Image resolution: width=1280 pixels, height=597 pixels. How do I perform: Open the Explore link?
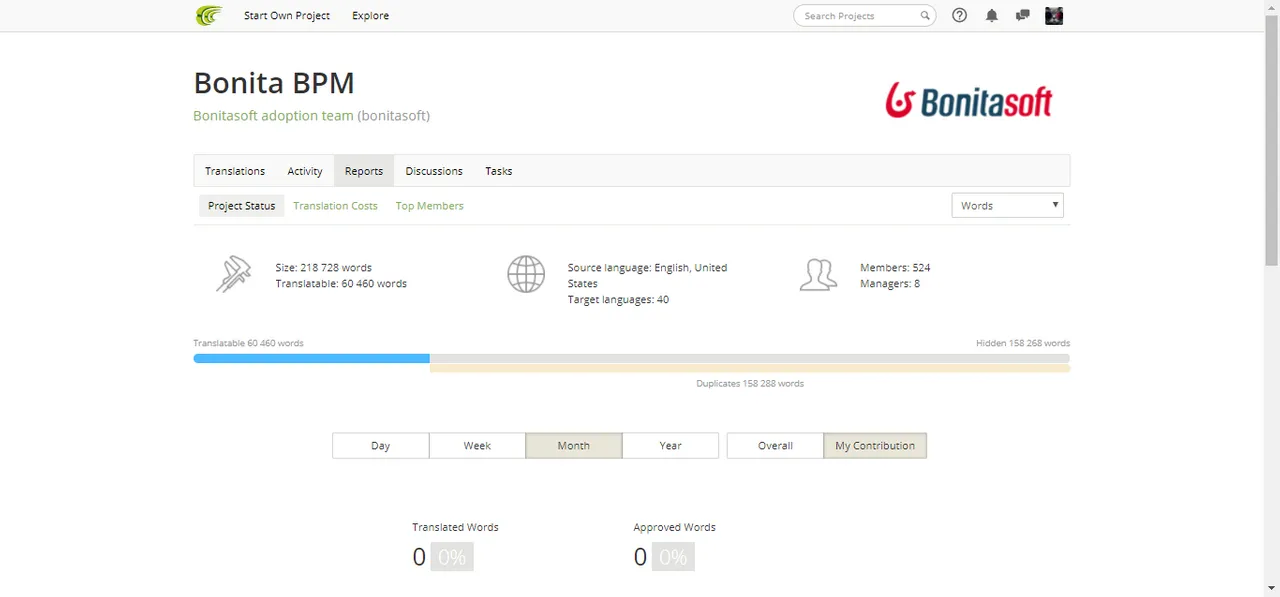(370, 15)
